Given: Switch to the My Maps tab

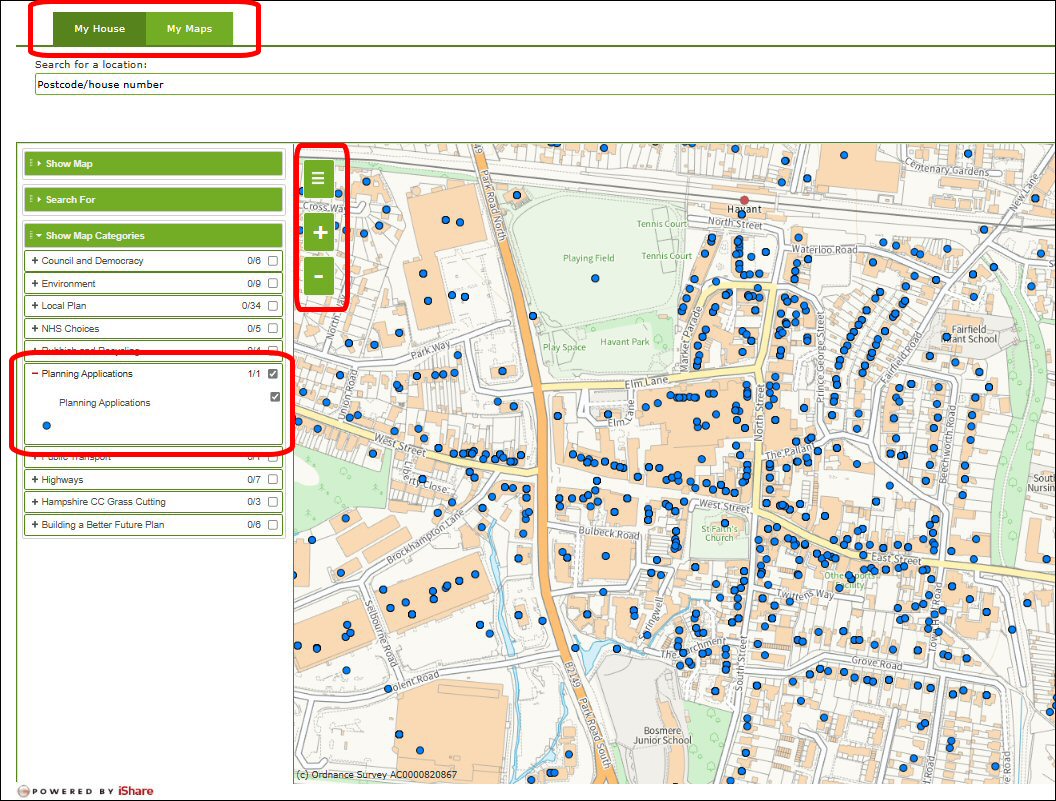Looking at the screenshot, I should (x=189, y=29).
